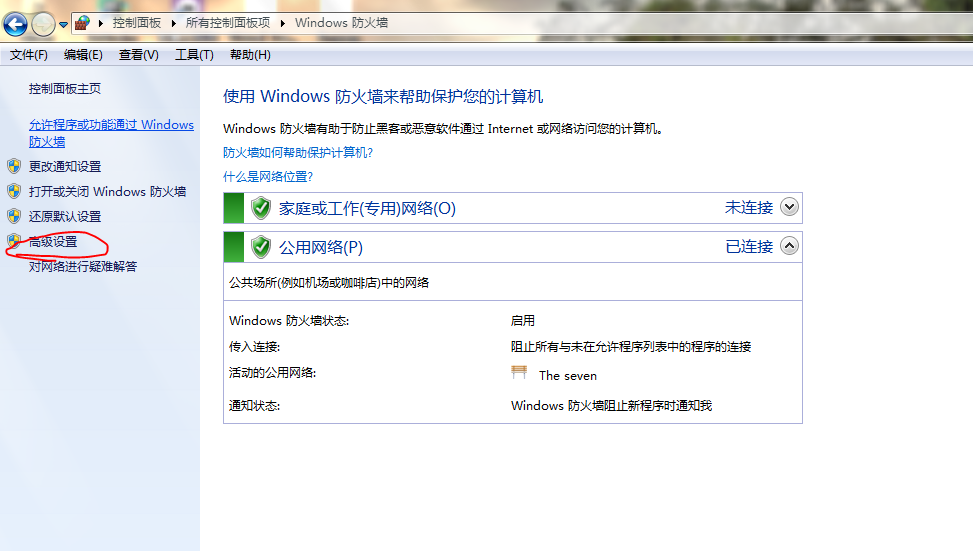Image resolution: width=973 pixels, height=551 pixels.
Task: Click green shield icon for 公用网络
Action: coord(261,247)
